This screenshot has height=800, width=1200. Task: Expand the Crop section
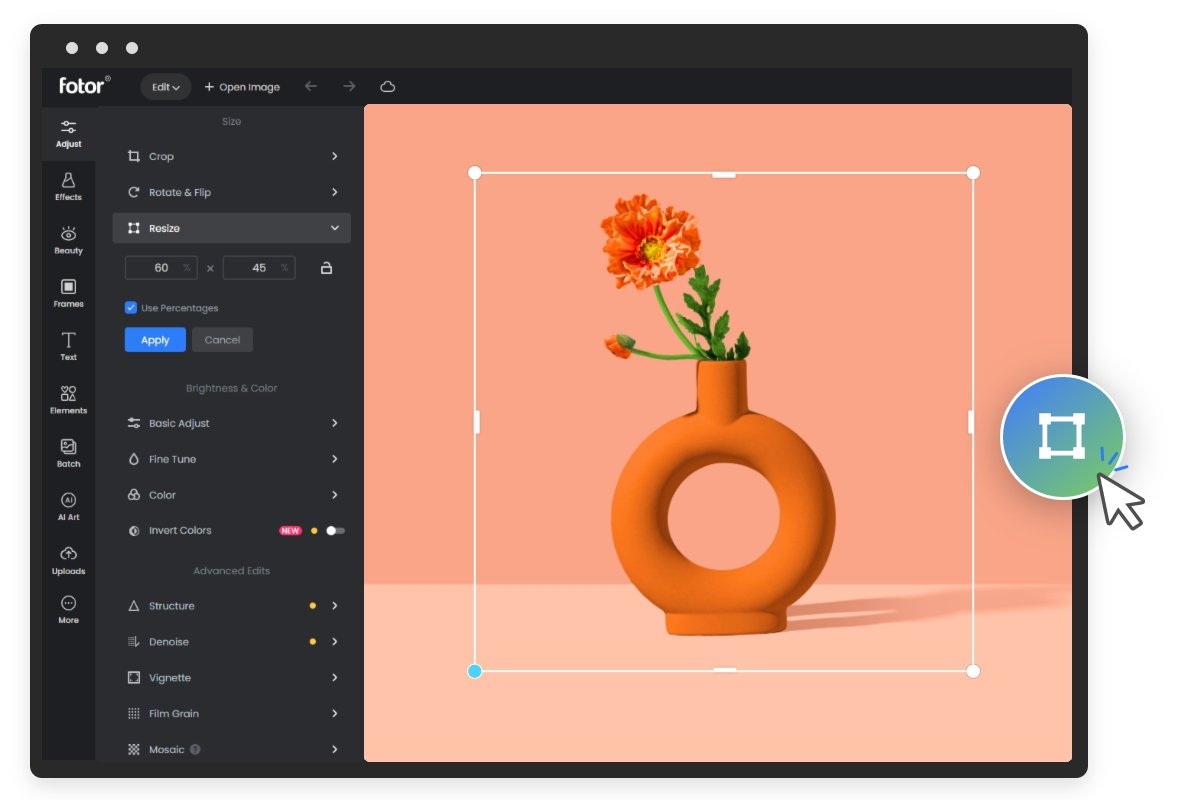(232, 156)
